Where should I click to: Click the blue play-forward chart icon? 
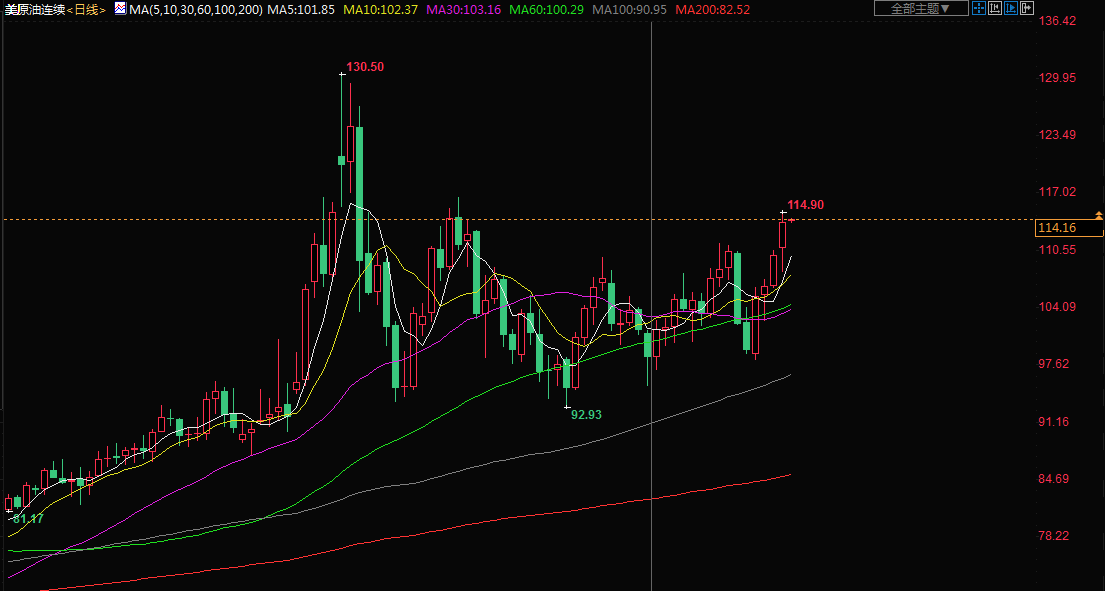click(1012, 8)
